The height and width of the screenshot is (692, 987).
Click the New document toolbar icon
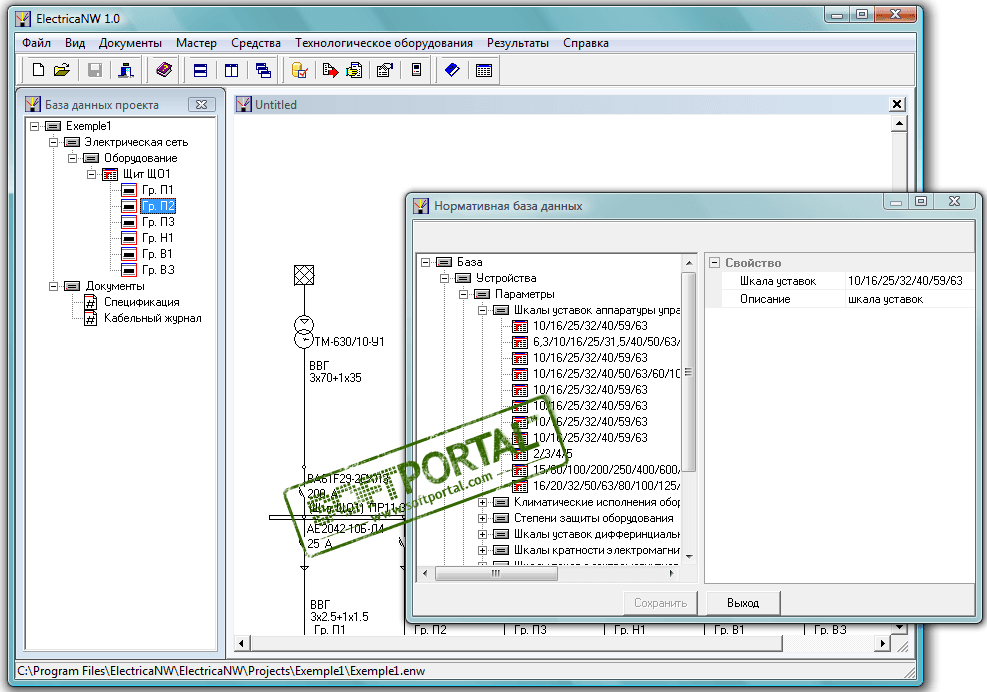tap(38, 70)
